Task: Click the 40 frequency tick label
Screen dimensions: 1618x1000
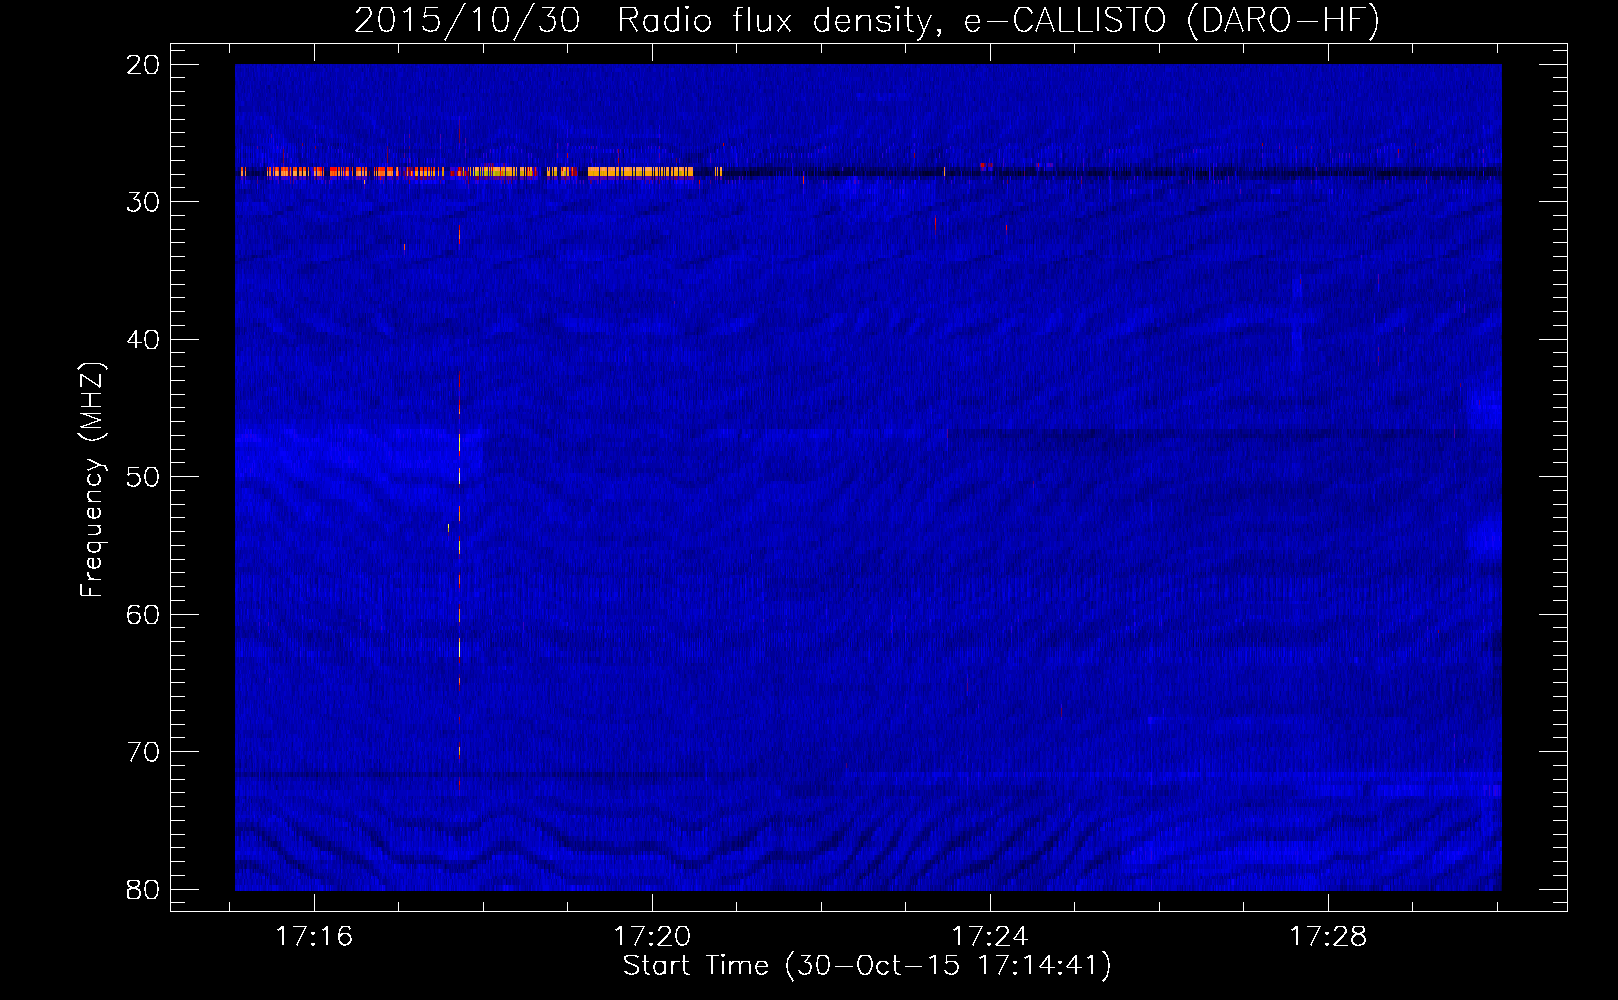Action: (x=143, y=340)
